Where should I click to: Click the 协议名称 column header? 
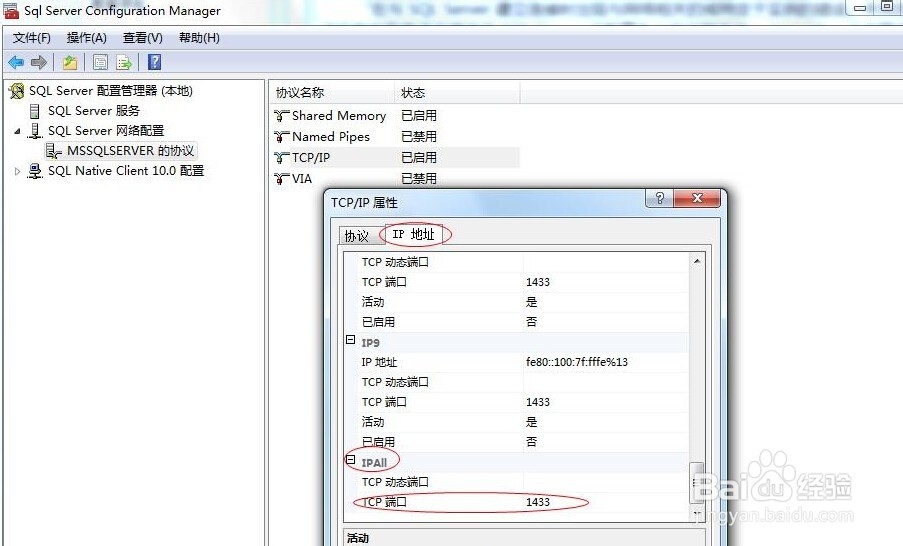(x=332, y=92)
